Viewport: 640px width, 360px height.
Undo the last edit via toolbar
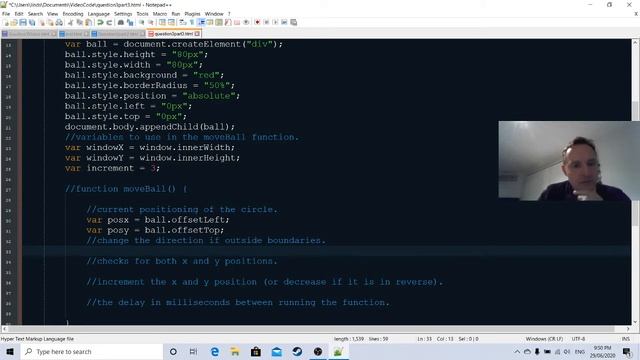pos(100,22)
